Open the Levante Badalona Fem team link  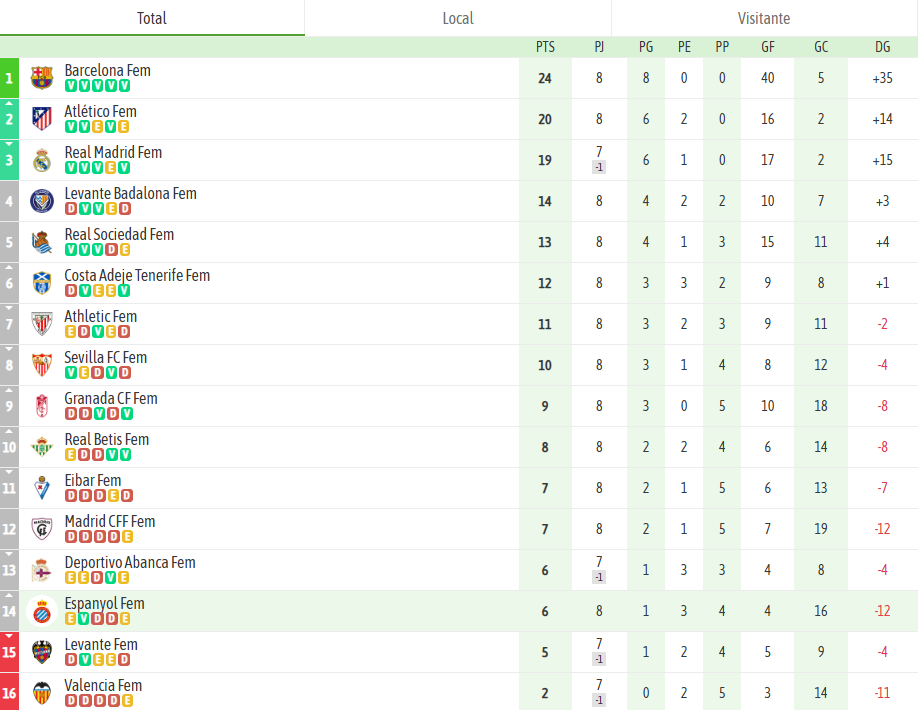coord(130,193)
